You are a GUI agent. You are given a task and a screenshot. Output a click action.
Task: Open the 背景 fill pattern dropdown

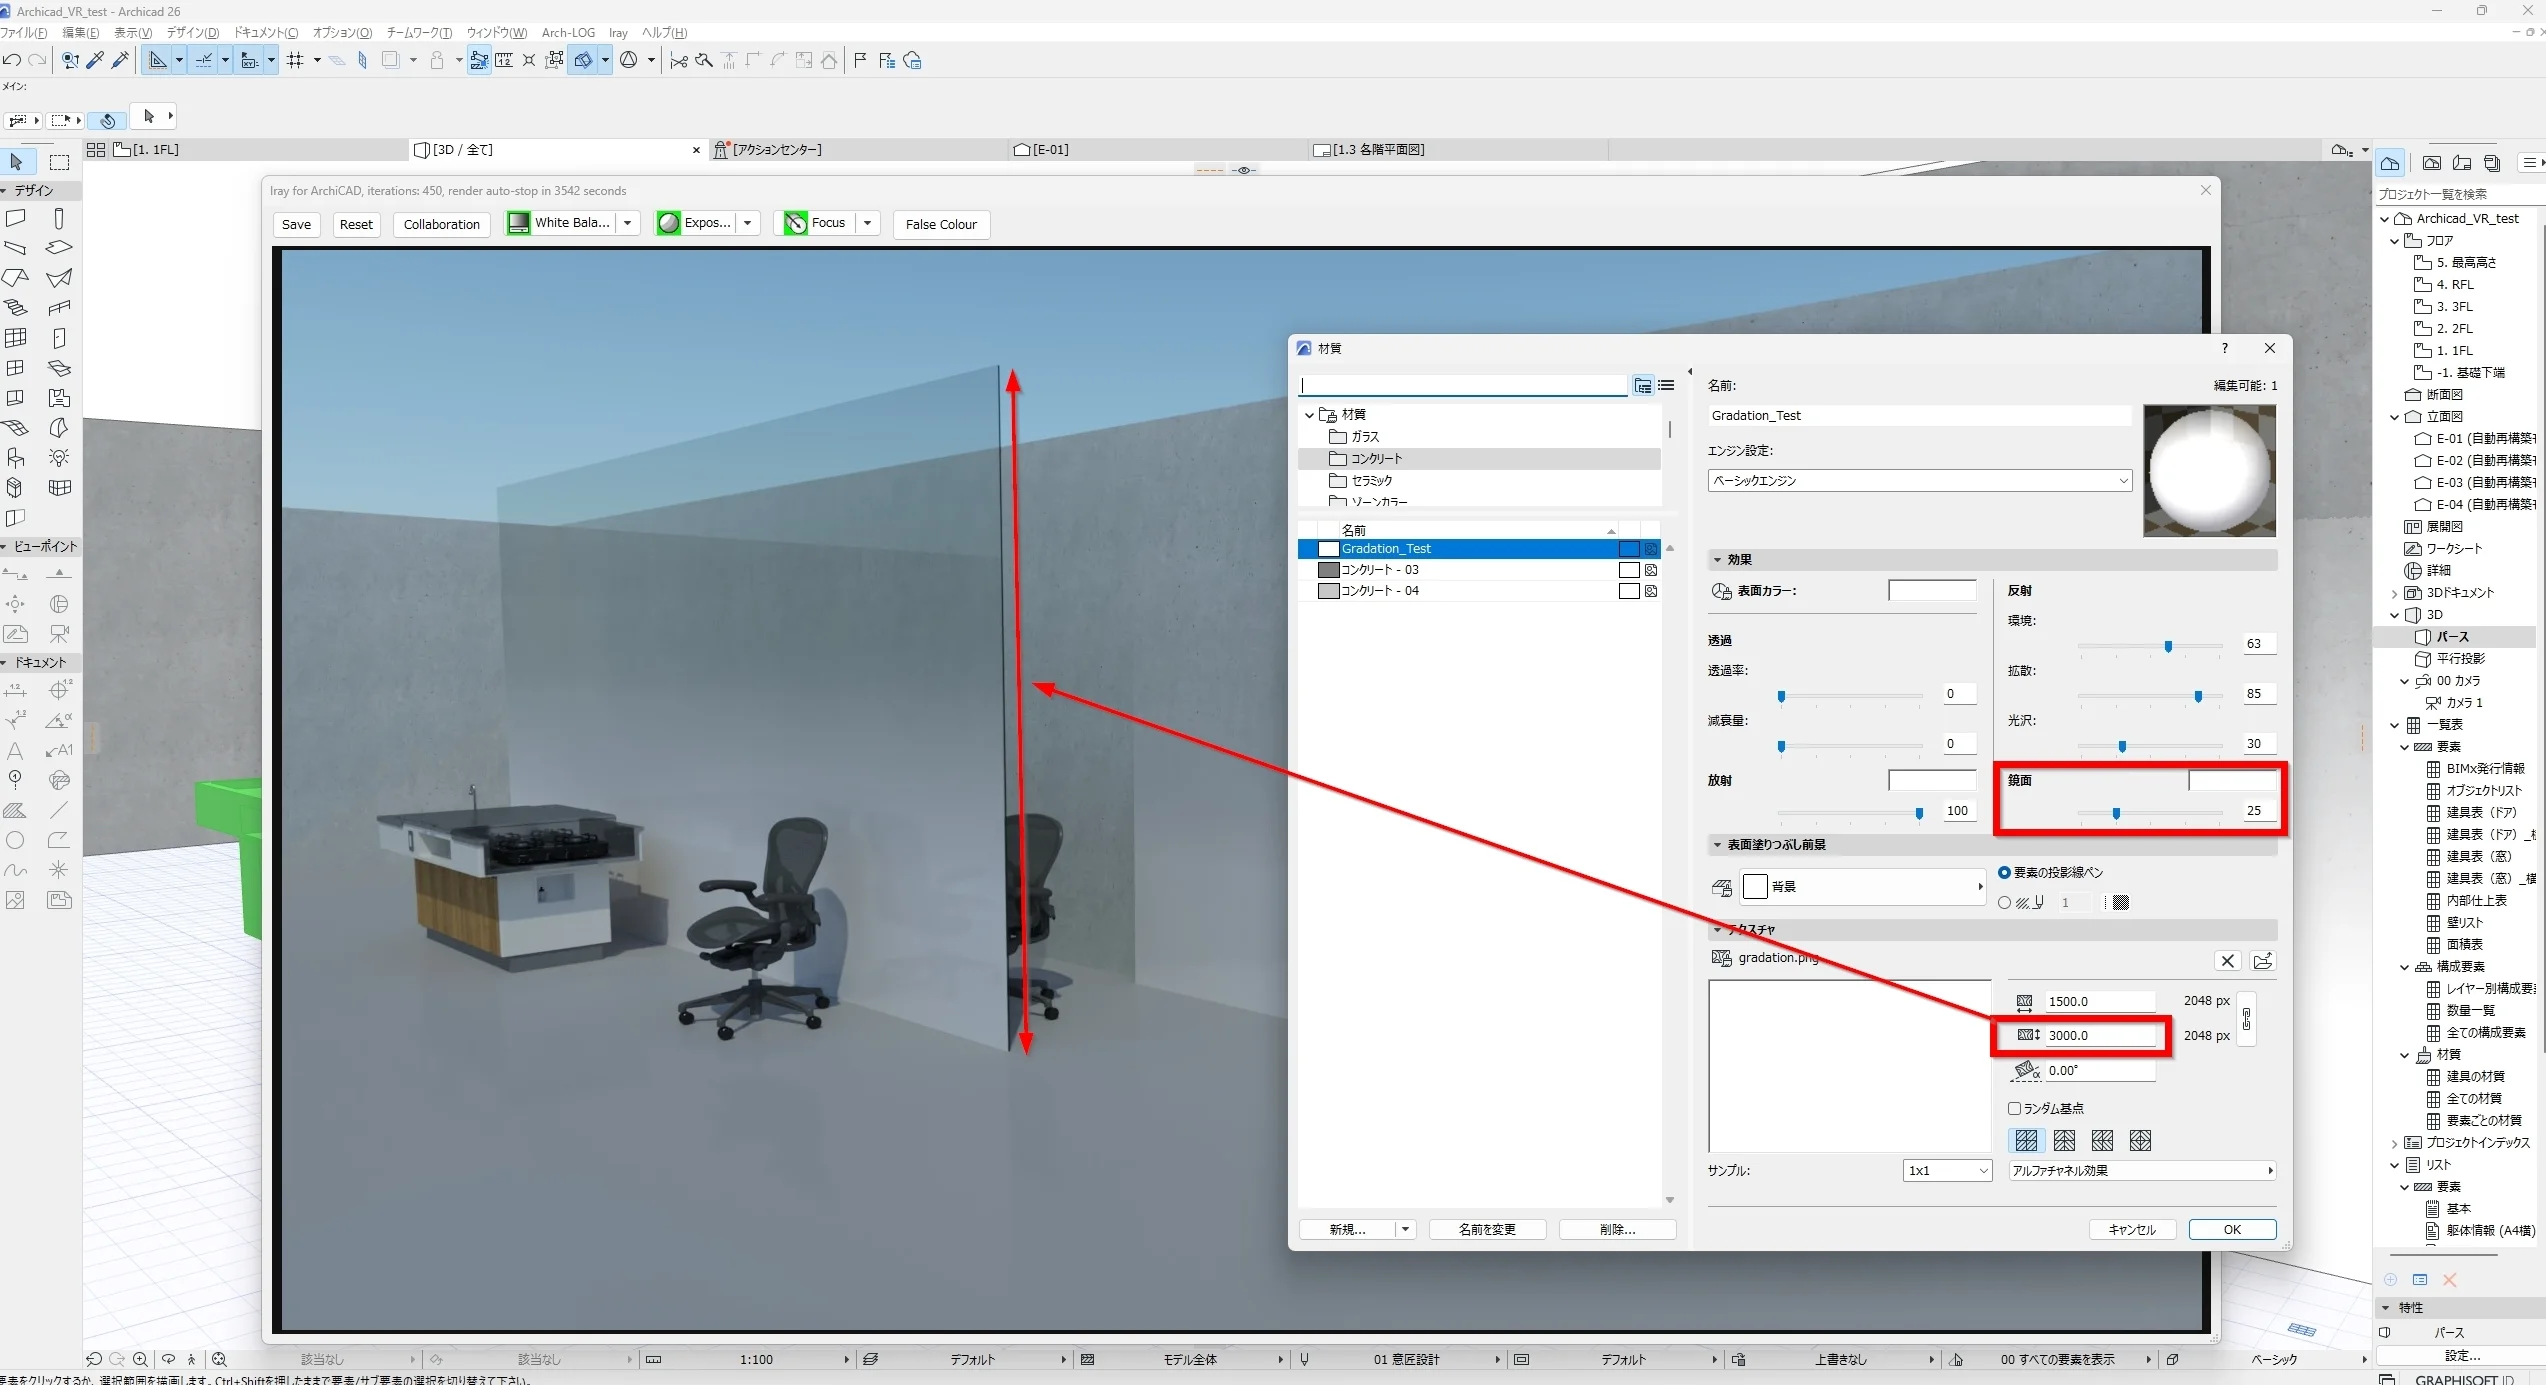[x=1863, y=887]
